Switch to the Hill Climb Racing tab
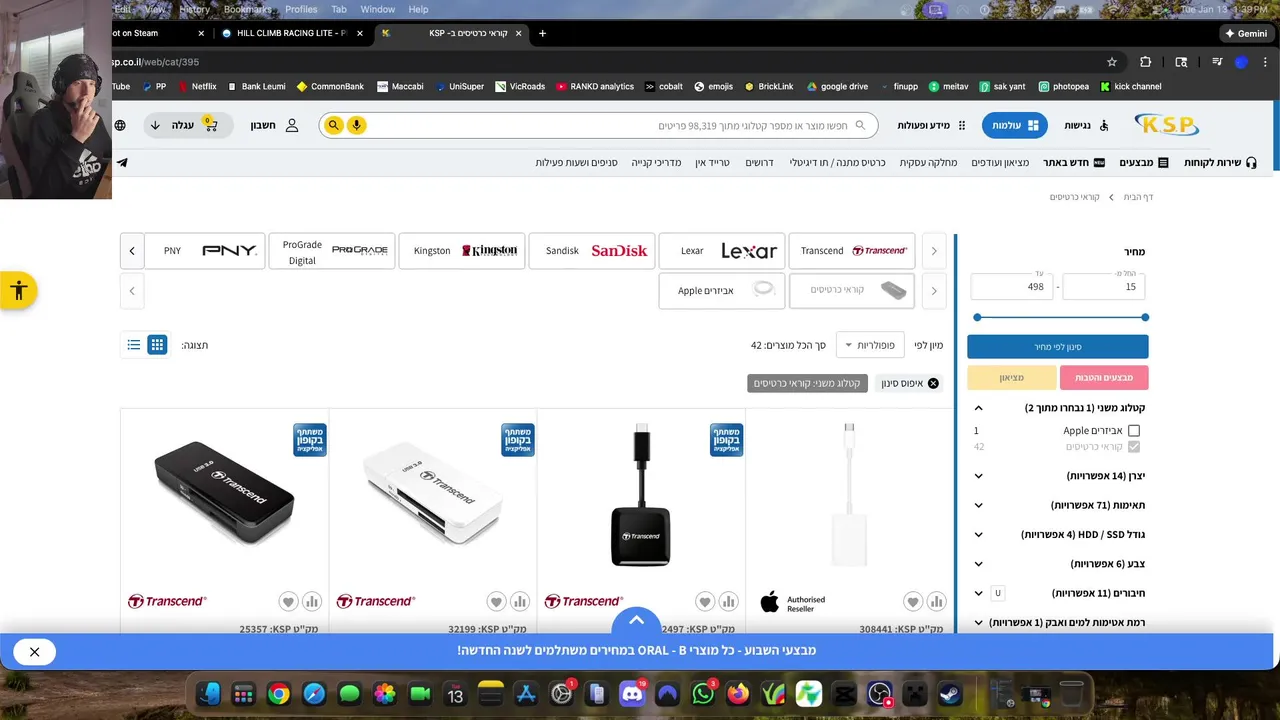1280x720 pixels. coord(291,33)
